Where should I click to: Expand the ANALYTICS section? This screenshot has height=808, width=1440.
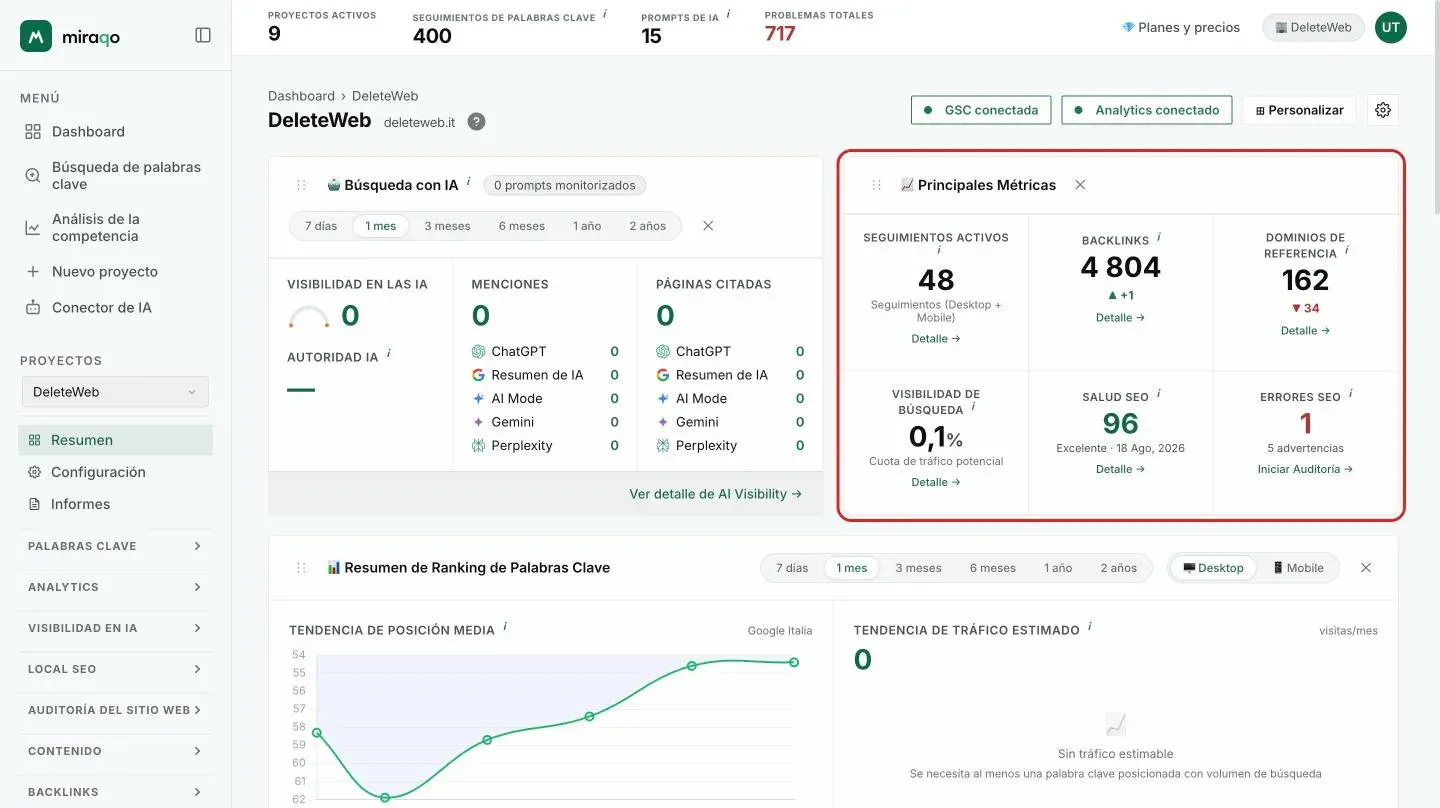coord(115,587)
